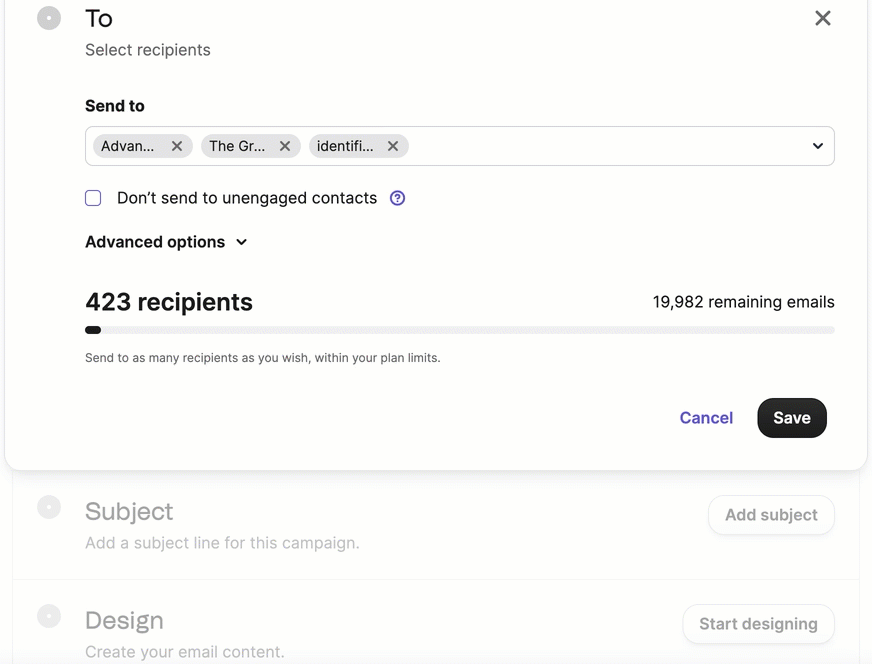Remove the The Gr... recipient tag
Image resolution: width=872 pixels, height=664 pixels.
click(285, 146)
